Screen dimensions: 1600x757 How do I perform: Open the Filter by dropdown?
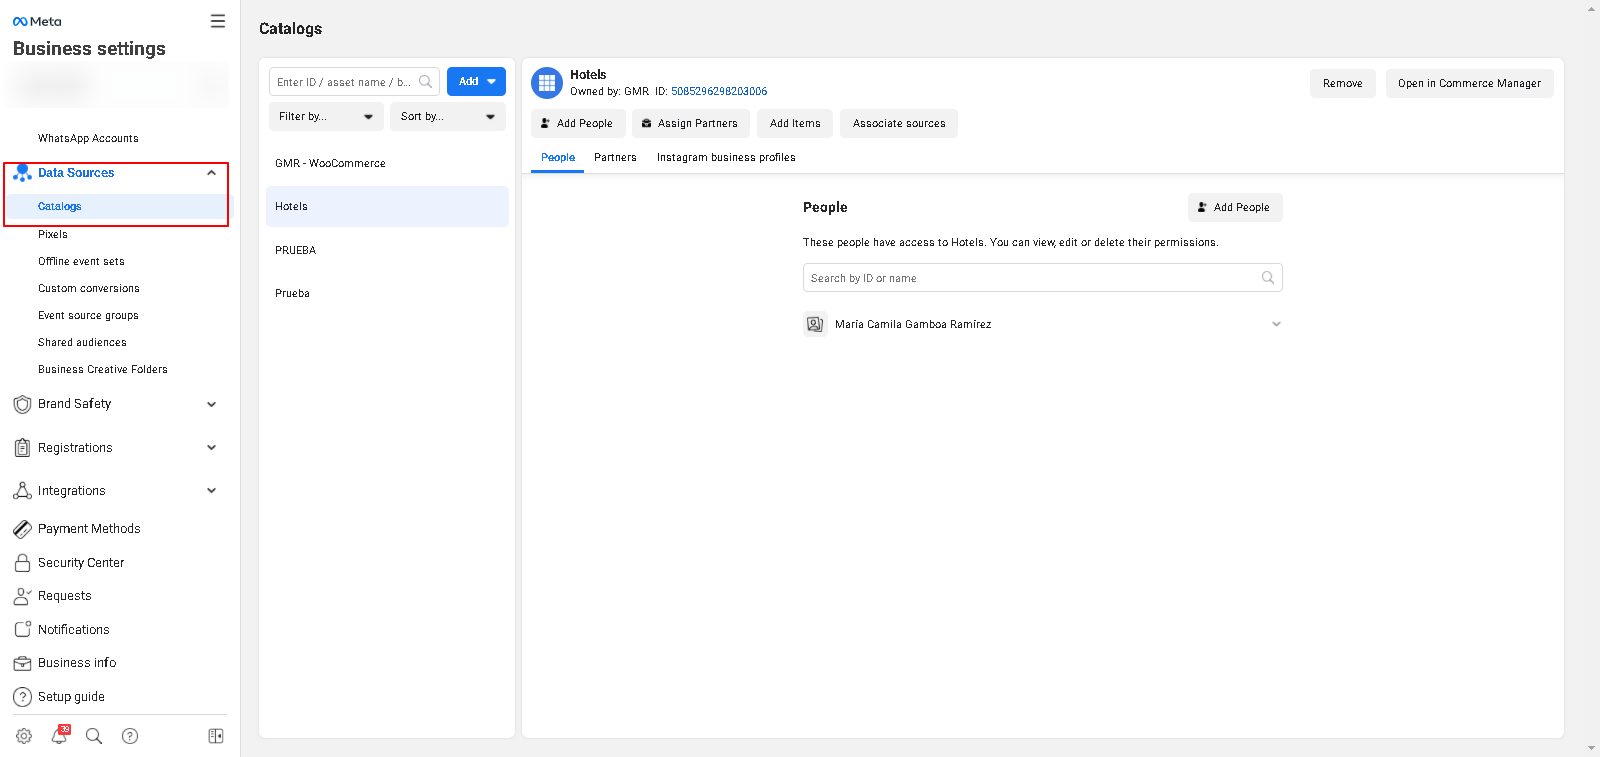(x=327, y=117)
